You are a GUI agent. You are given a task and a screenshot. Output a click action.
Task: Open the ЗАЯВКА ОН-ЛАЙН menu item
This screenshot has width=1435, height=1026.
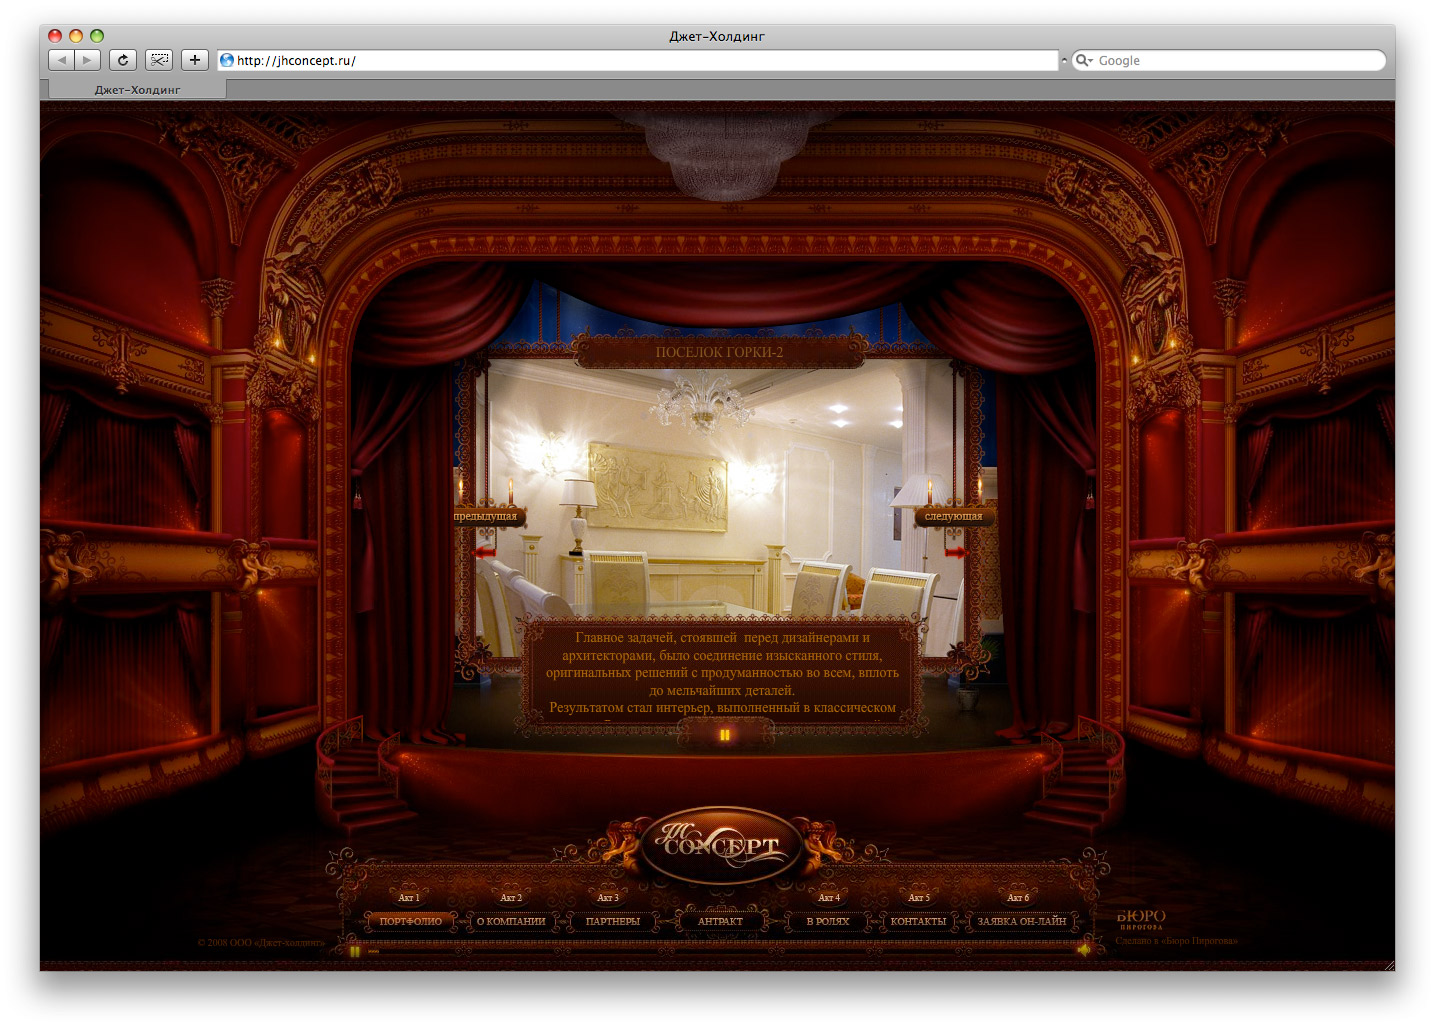(x=1022, y=921)
